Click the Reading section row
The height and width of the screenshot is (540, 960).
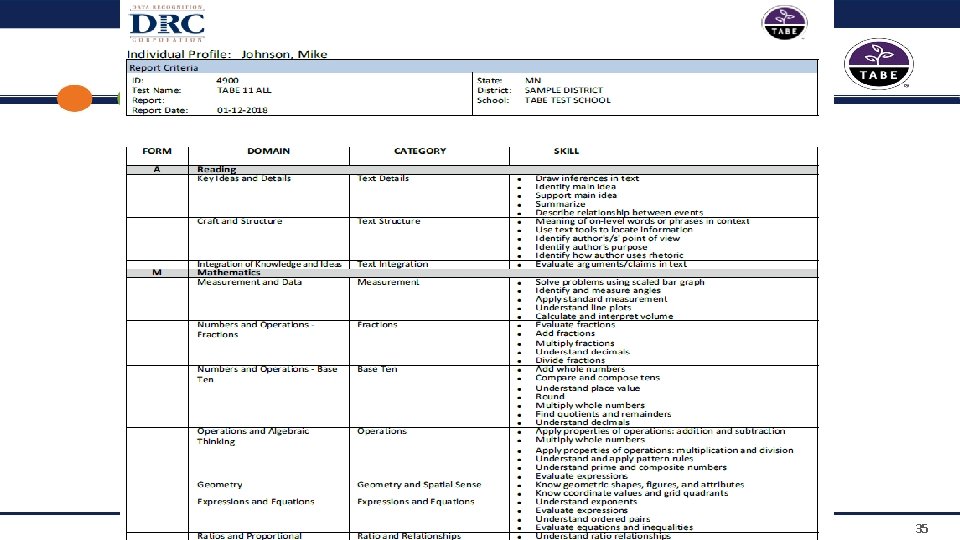pos(472,170)
